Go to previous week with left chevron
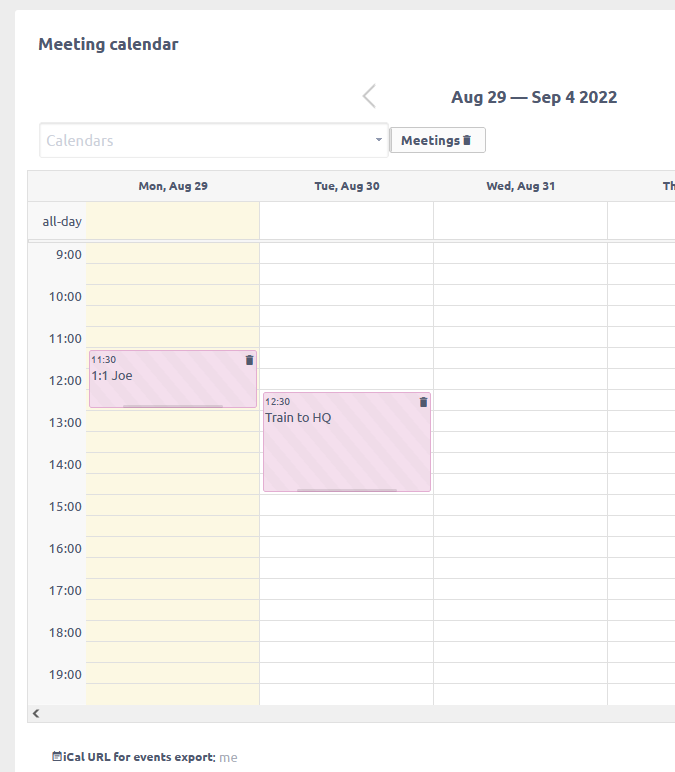675x772 pixels. click(369, 96)
